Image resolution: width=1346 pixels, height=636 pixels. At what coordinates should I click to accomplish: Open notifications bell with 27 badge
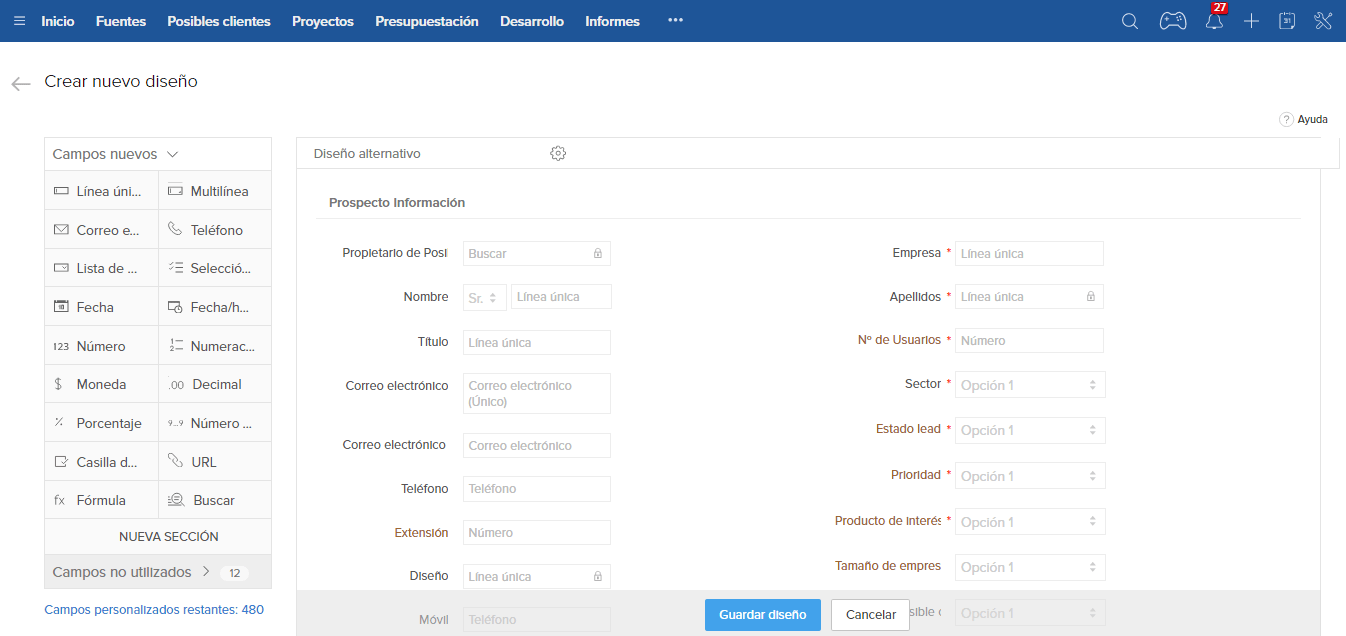[x=1214, y=21]
